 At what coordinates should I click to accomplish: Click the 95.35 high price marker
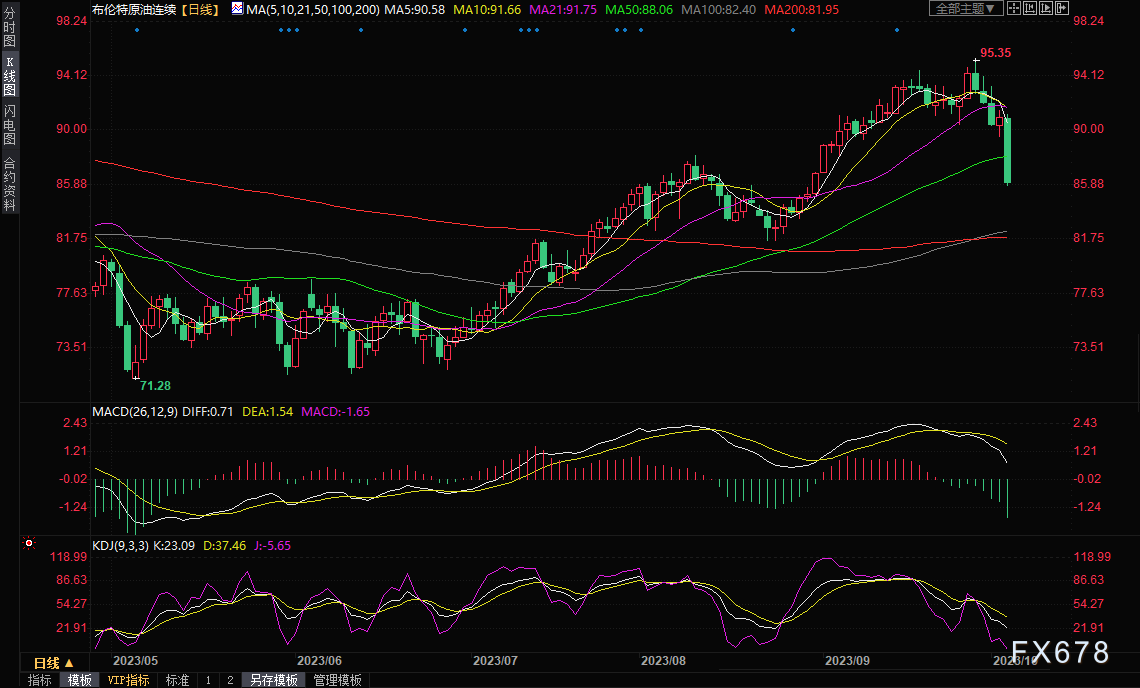pos(995,52)
